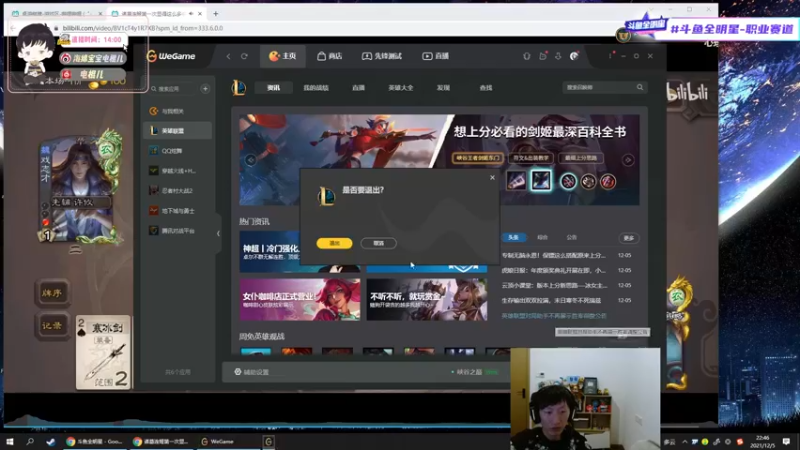Show the next banner slide
The width and height of the screenshot is (800, 450).
tap(628, 160)
